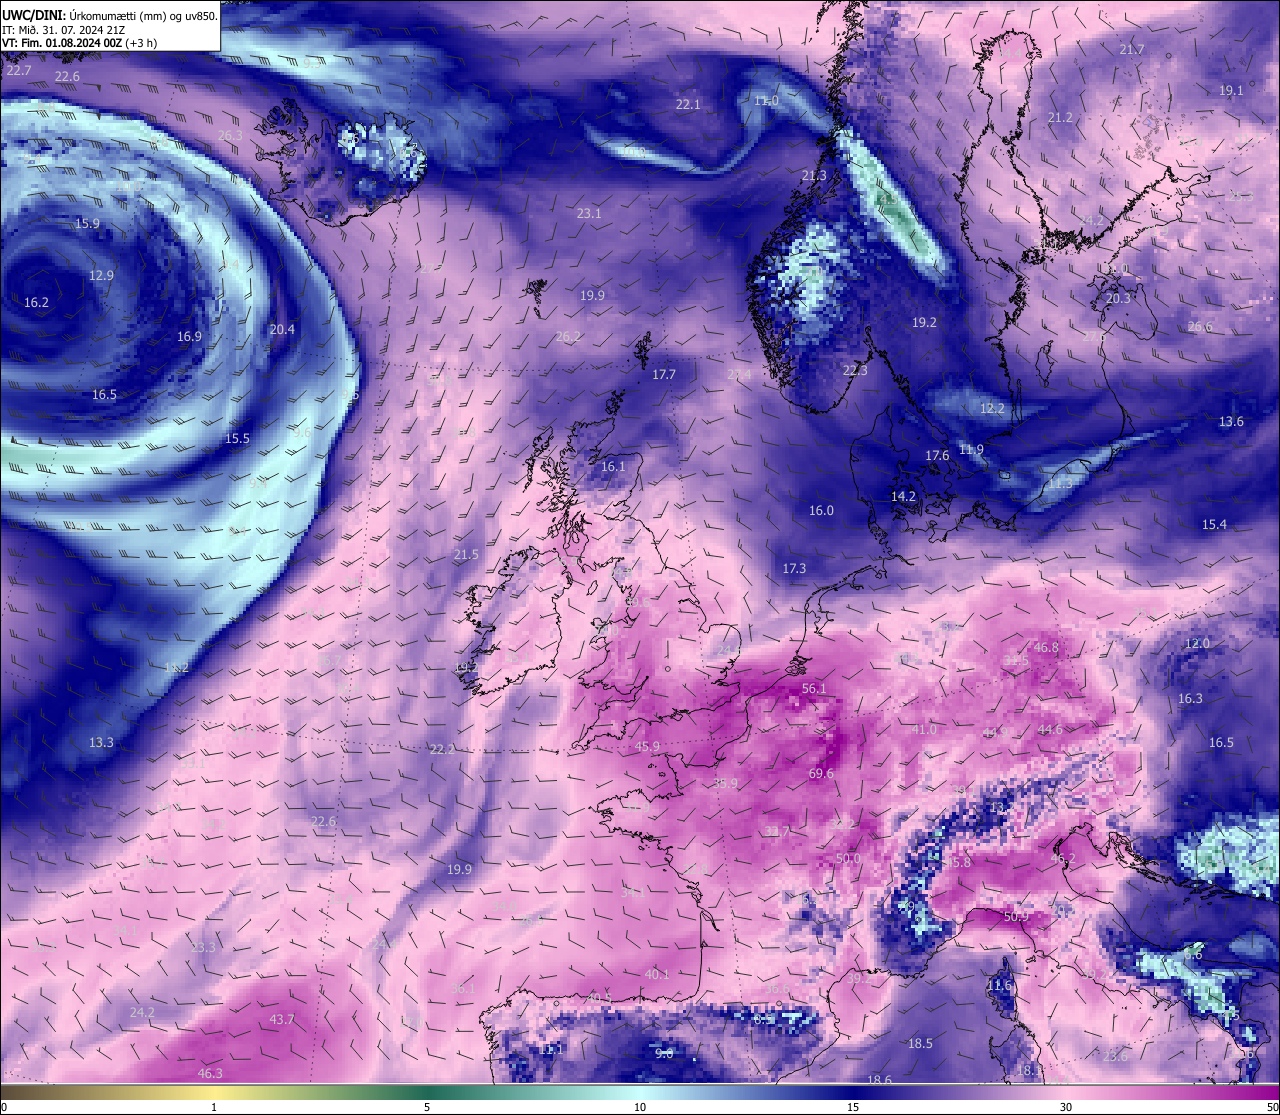Click the map value 45.9
This screenshot has width=1280, height=1115.
click(648, 746)
